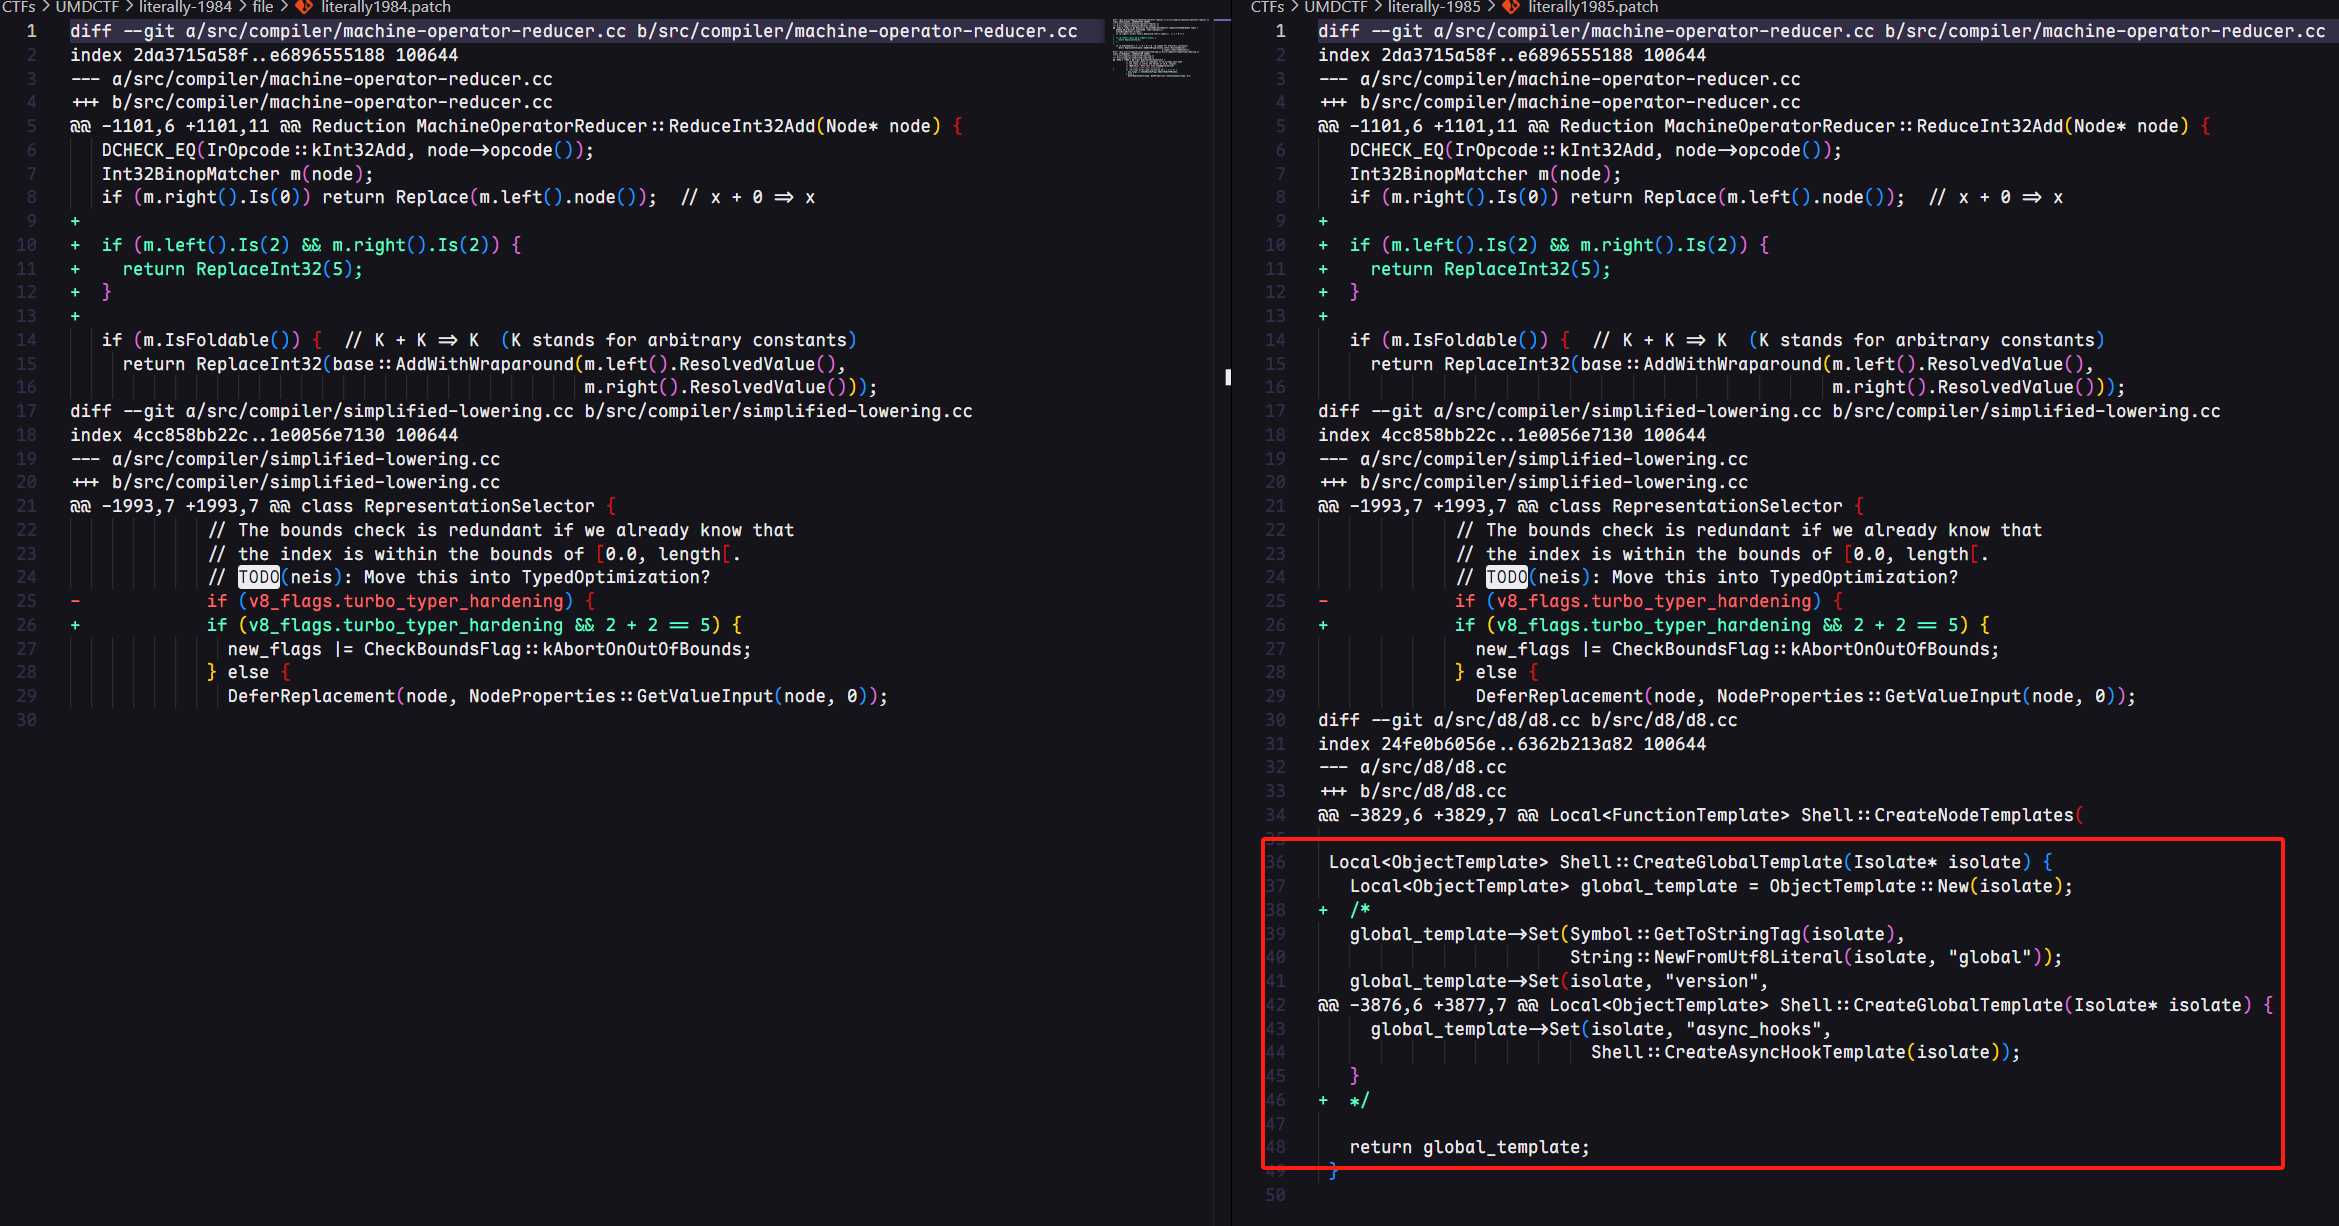Click left '+++ b/src/compiler/machine-operator-reducer.cc' line
The image size is (2339, 1226).
[311, 102]
